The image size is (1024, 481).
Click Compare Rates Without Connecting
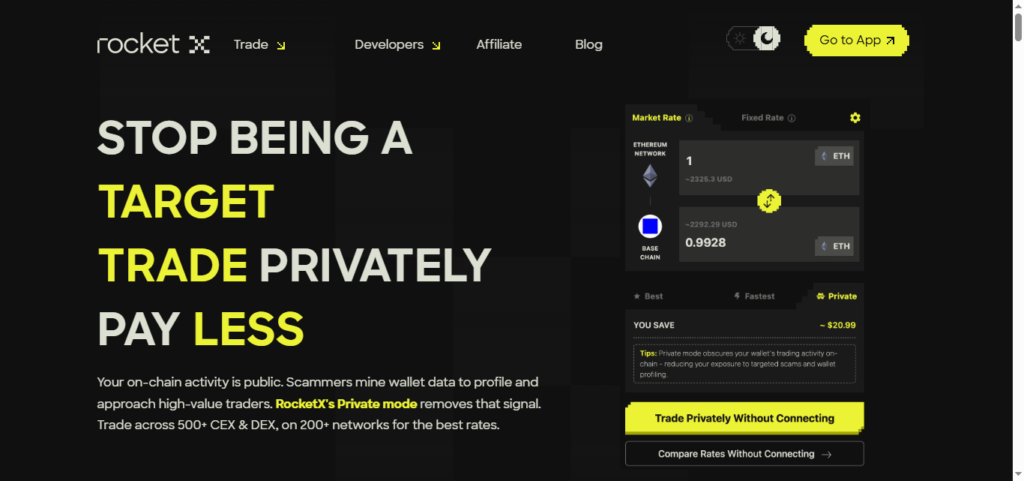coord(744,454)
